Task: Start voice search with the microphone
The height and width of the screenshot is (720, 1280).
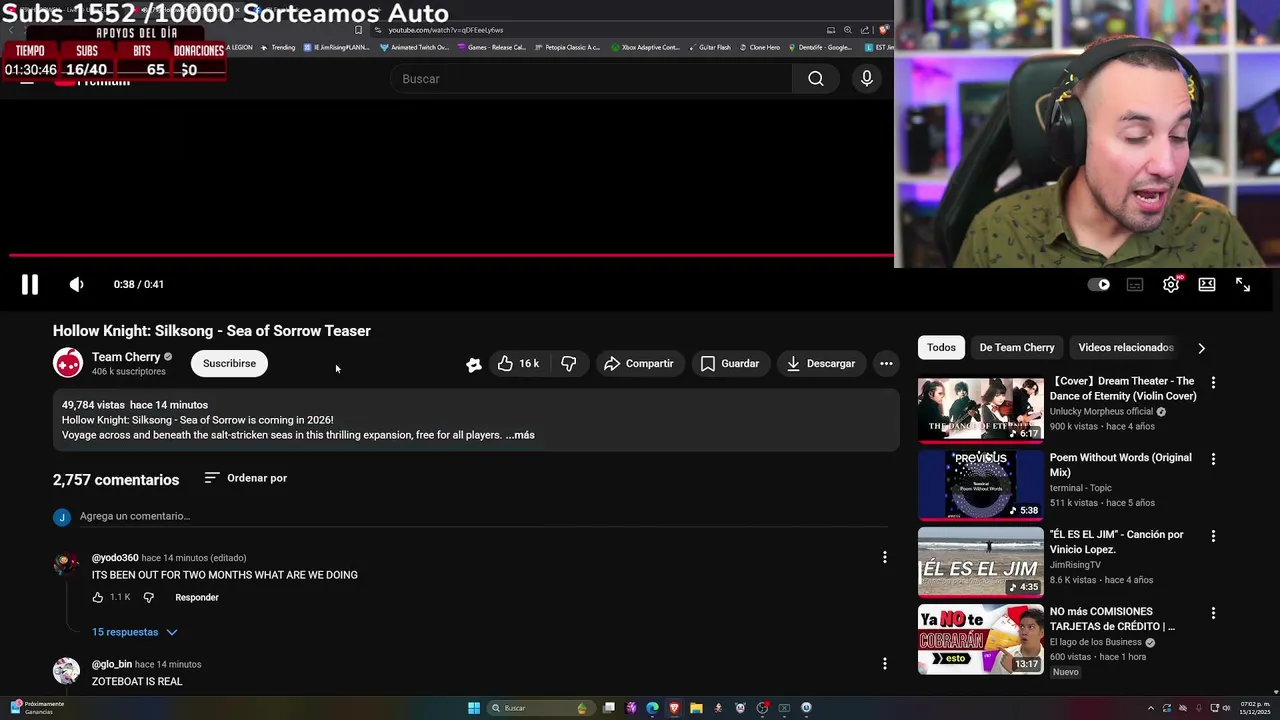Action: coord(867,79)
